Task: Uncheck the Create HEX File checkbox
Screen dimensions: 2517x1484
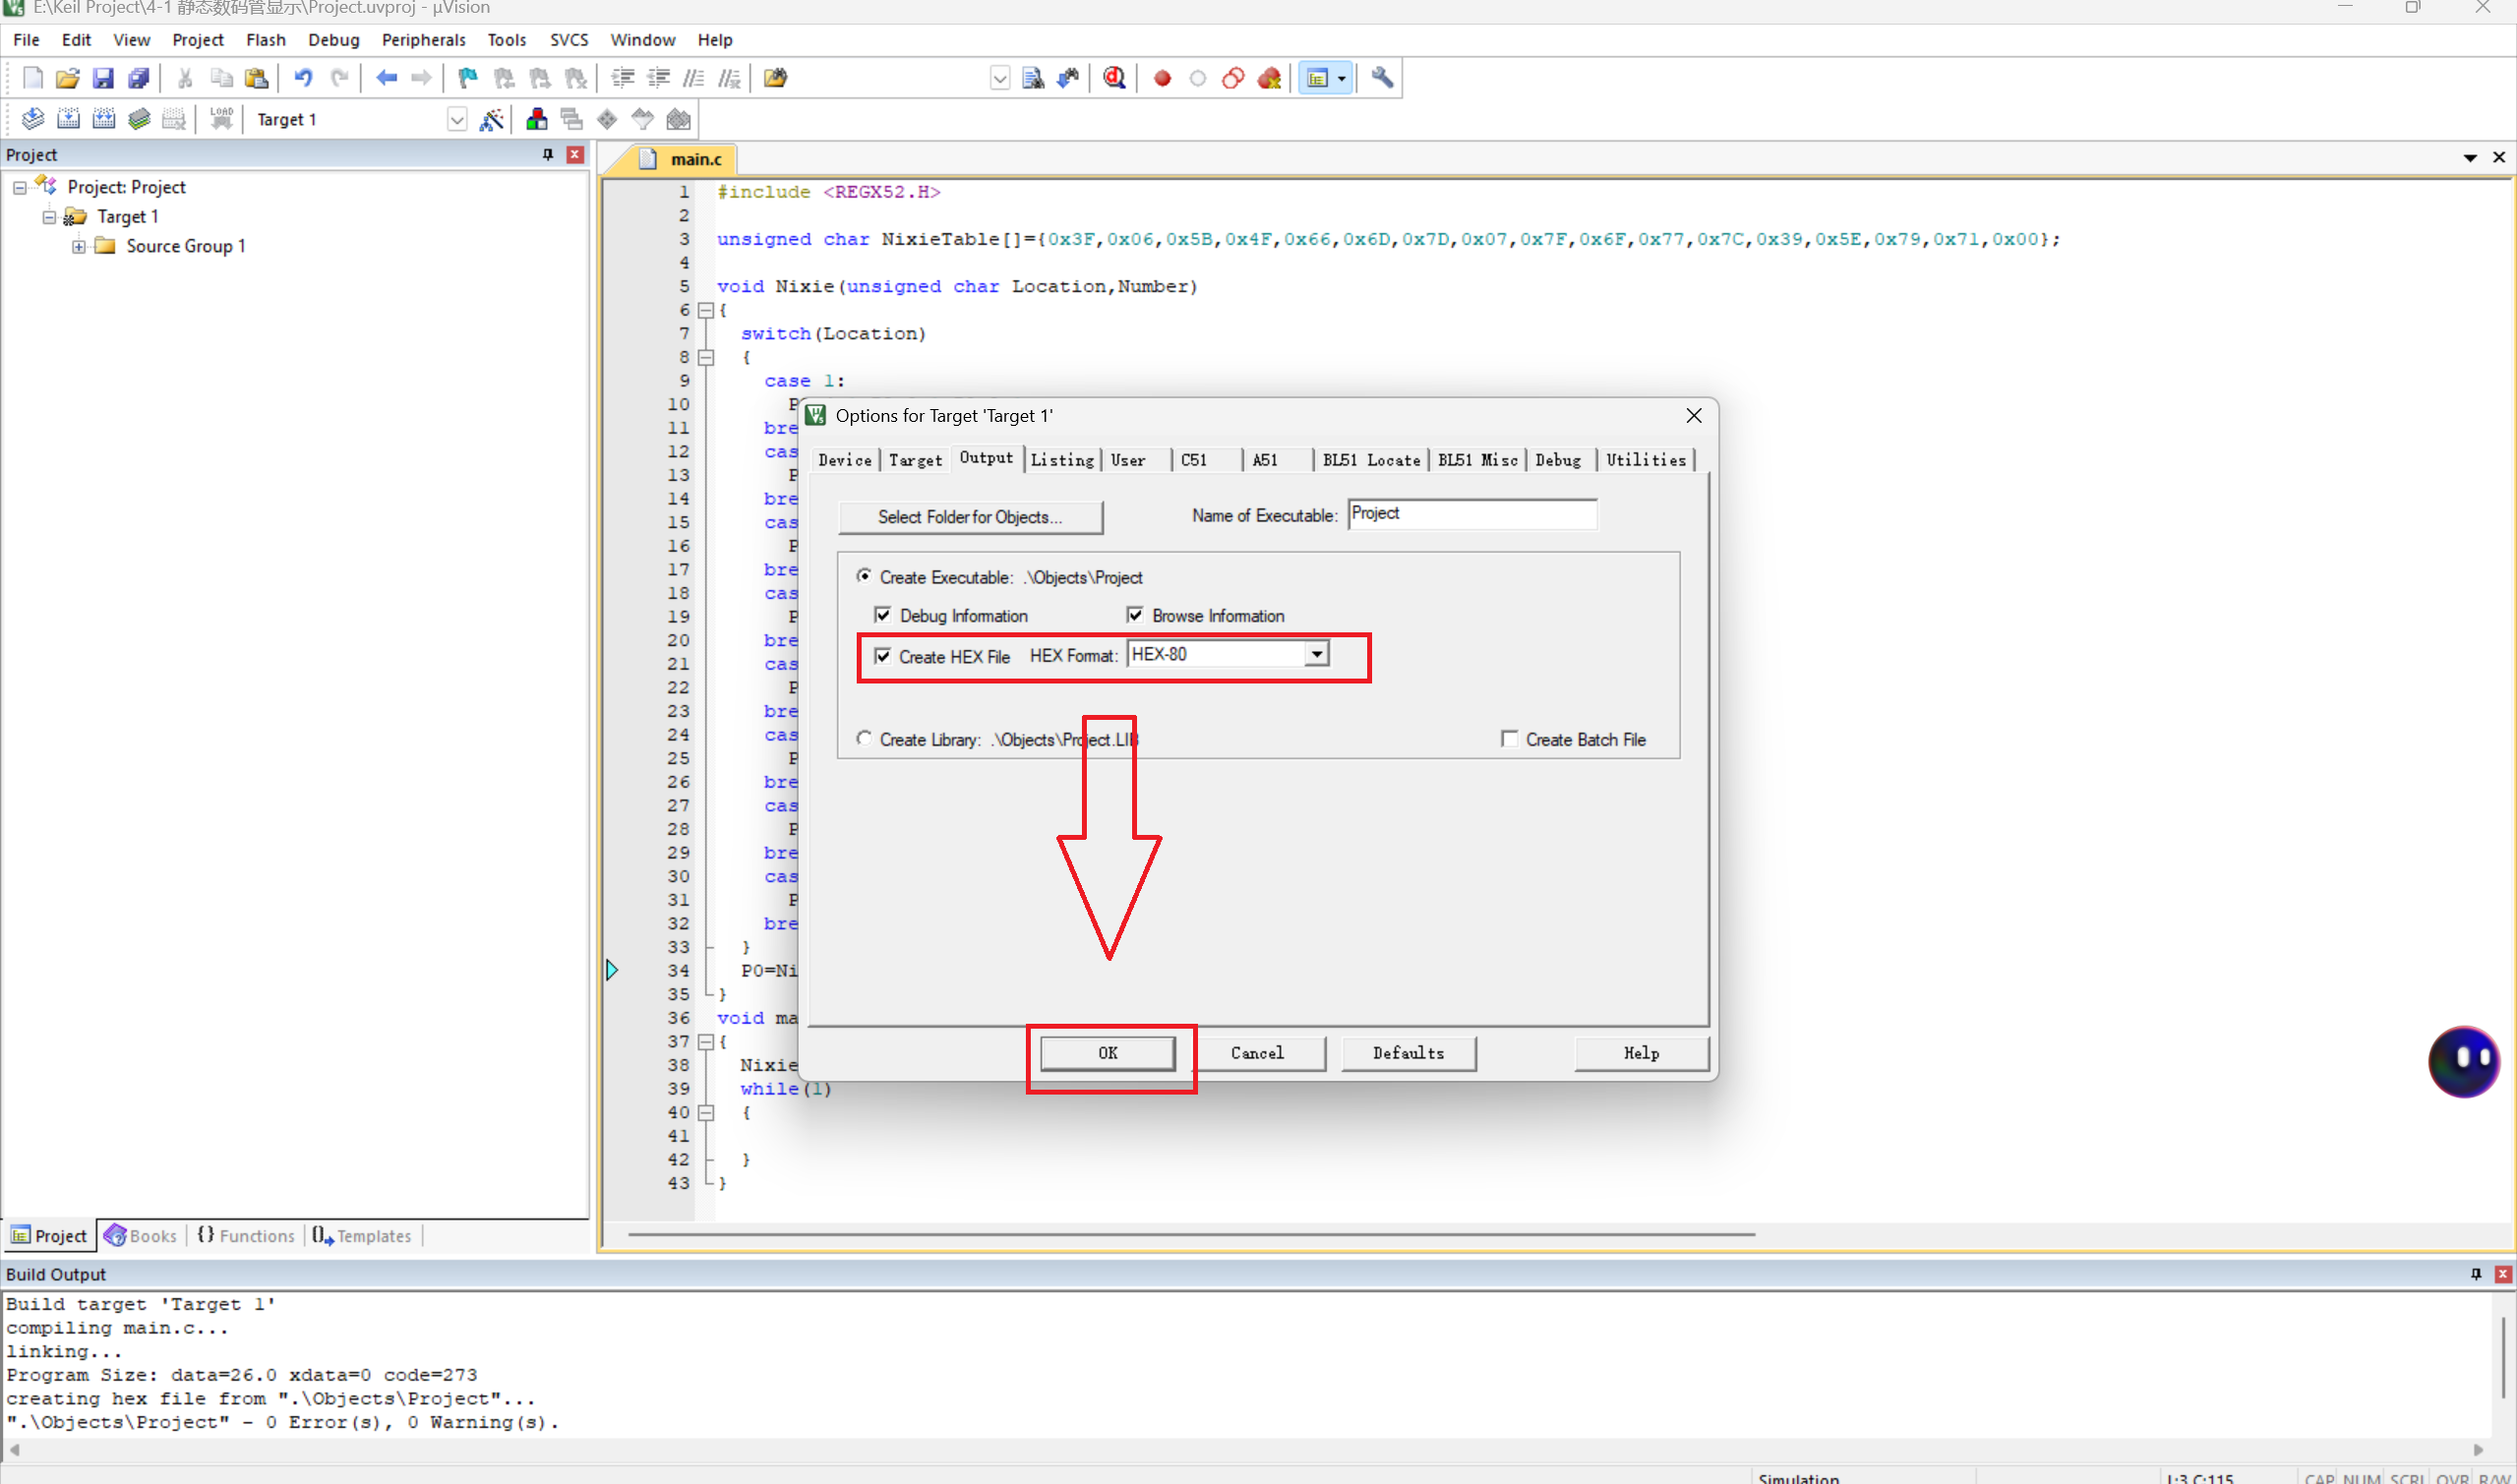Action: point(883,656)
